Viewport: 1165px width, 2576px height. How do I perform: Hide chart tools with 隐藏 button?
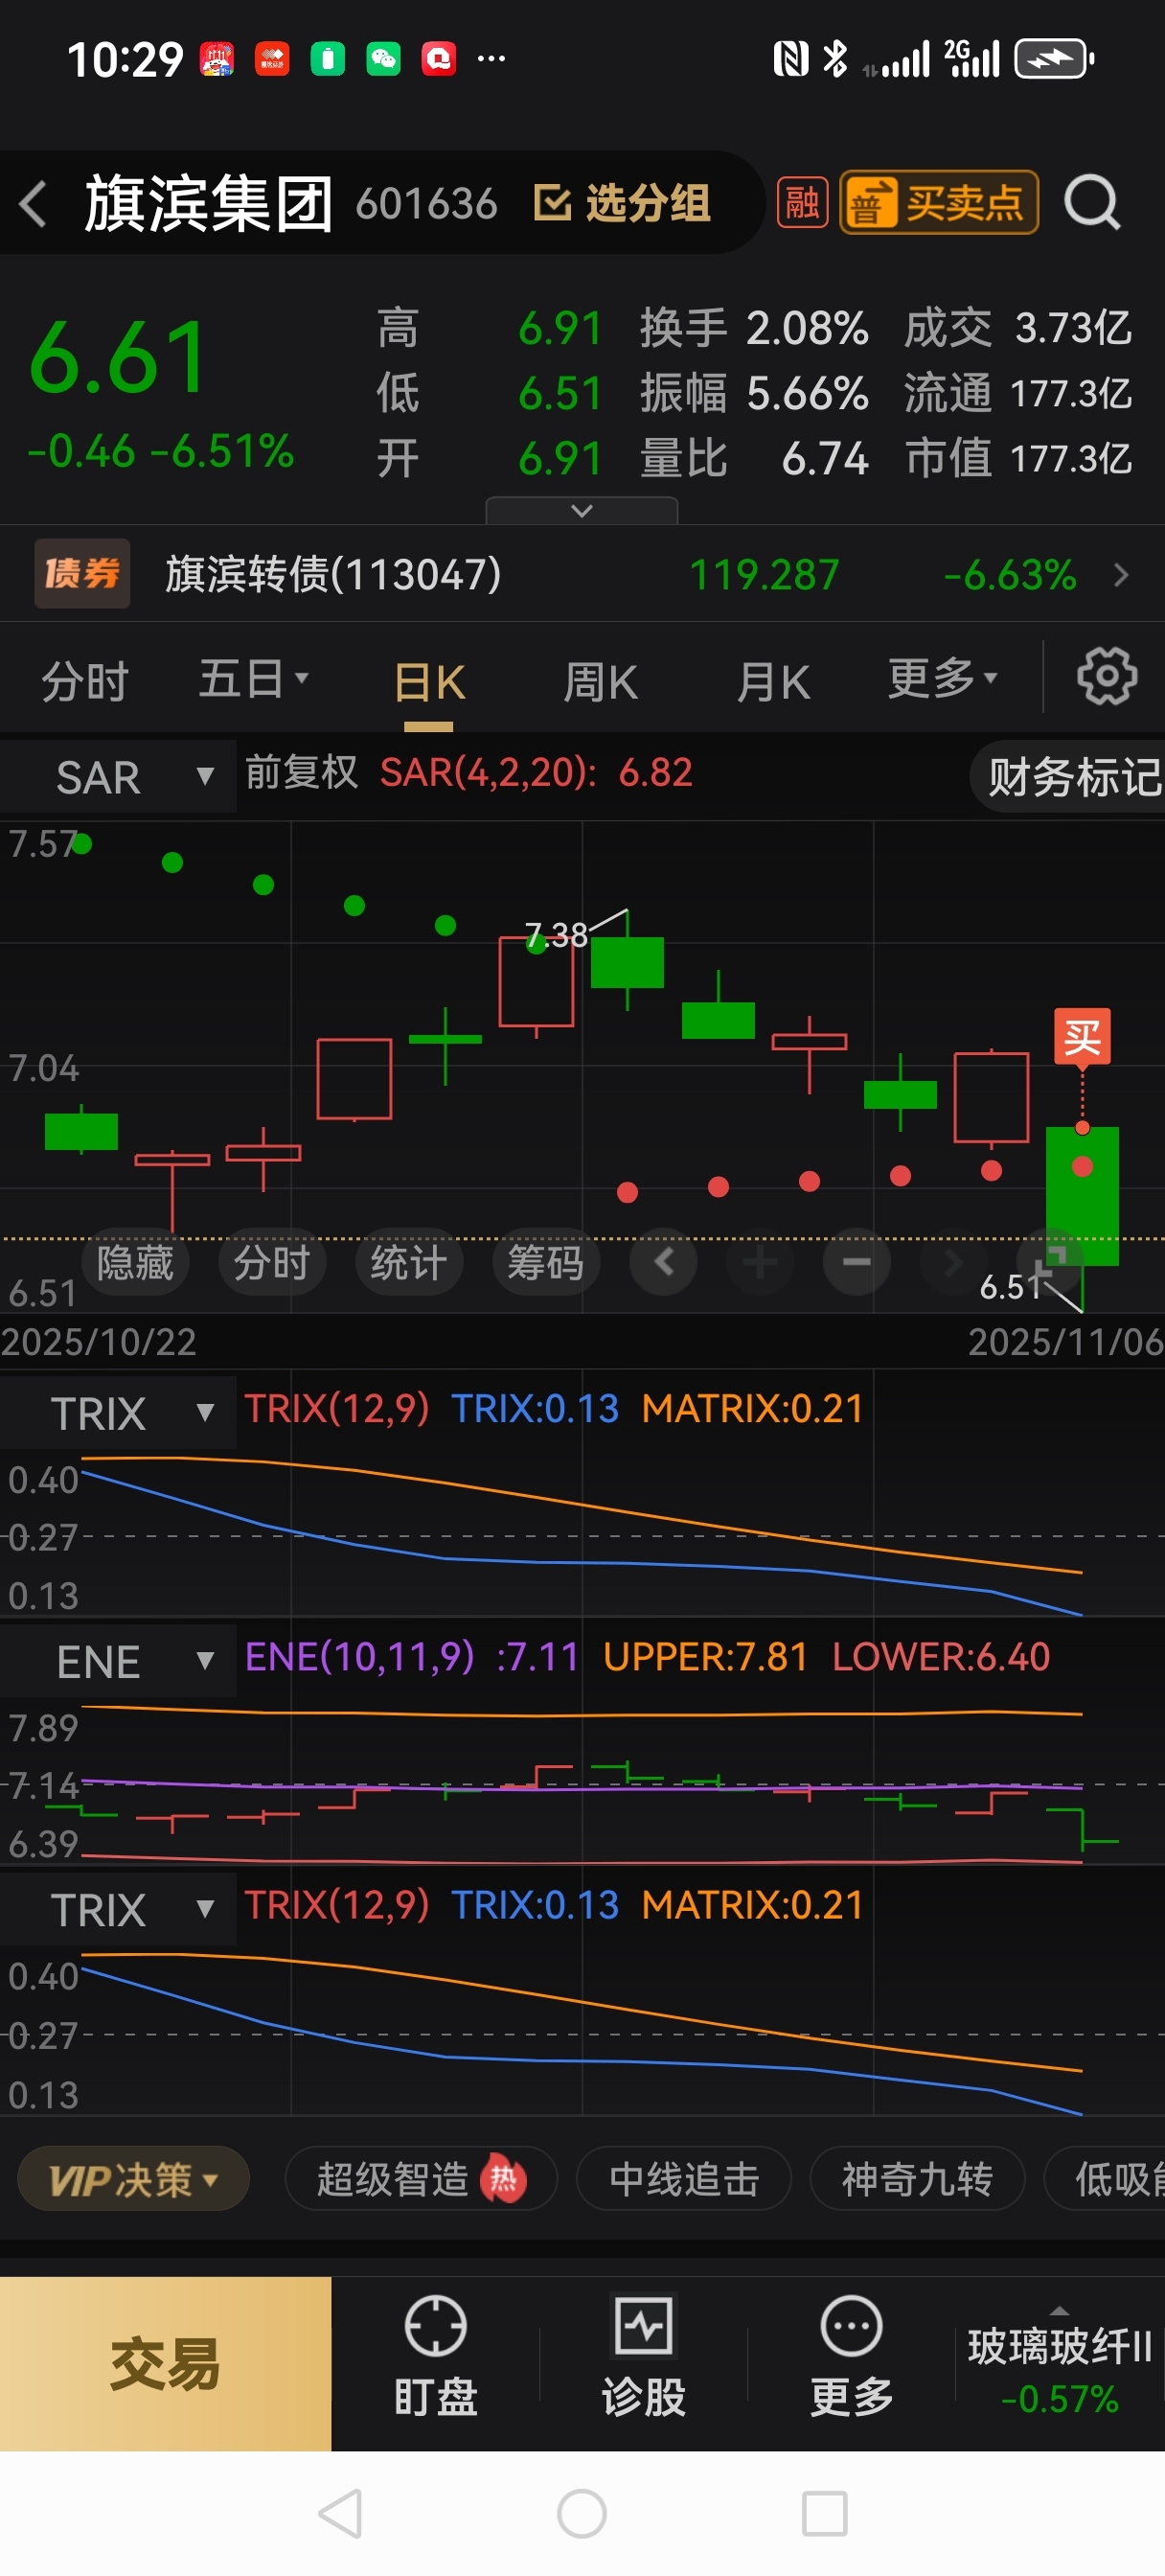[x=135, y=1263]
